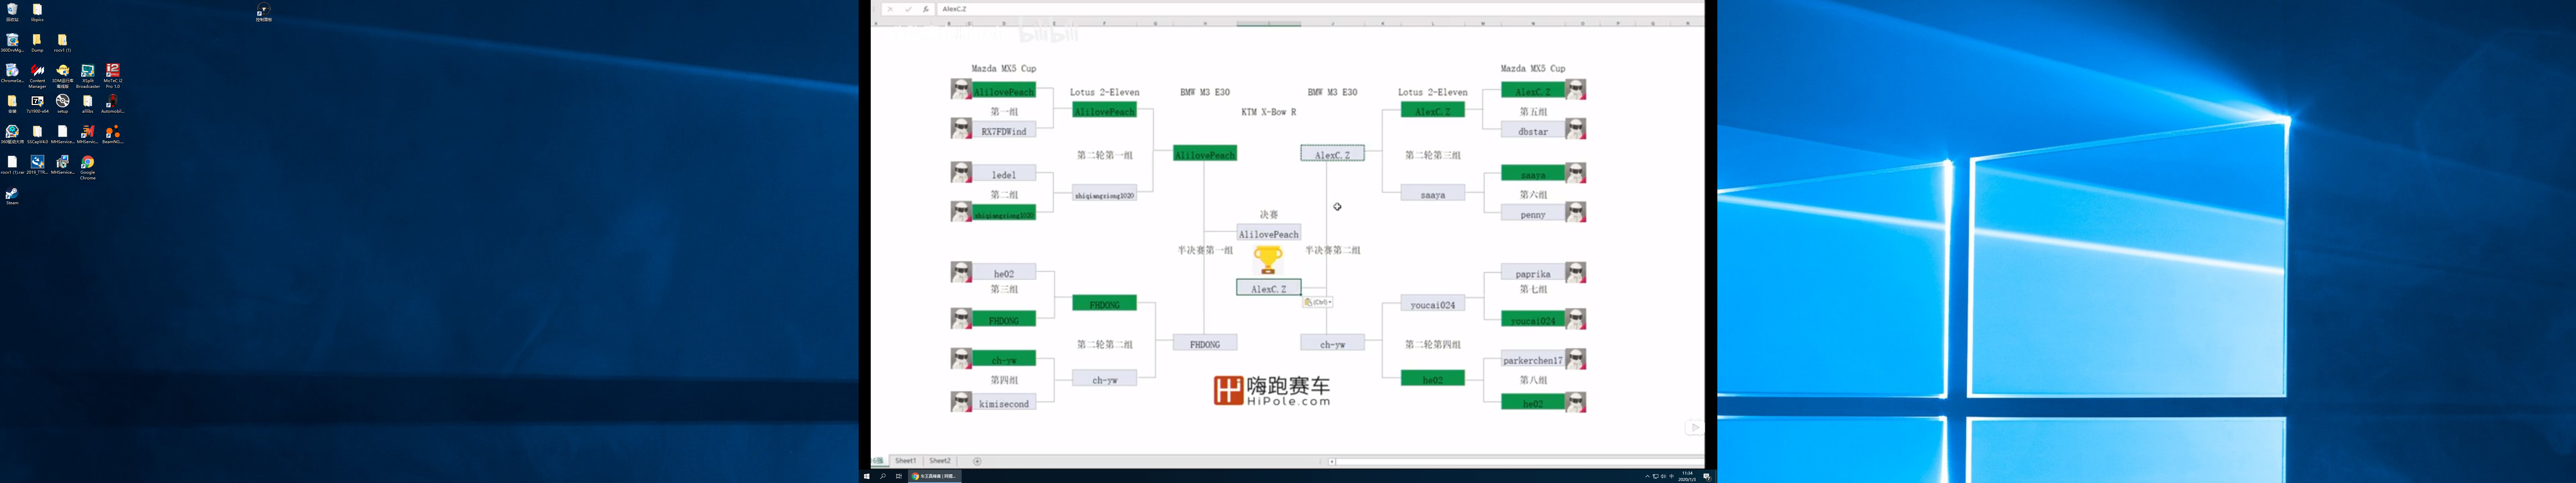Click the insert function fx icon

(x=926, y=9)
